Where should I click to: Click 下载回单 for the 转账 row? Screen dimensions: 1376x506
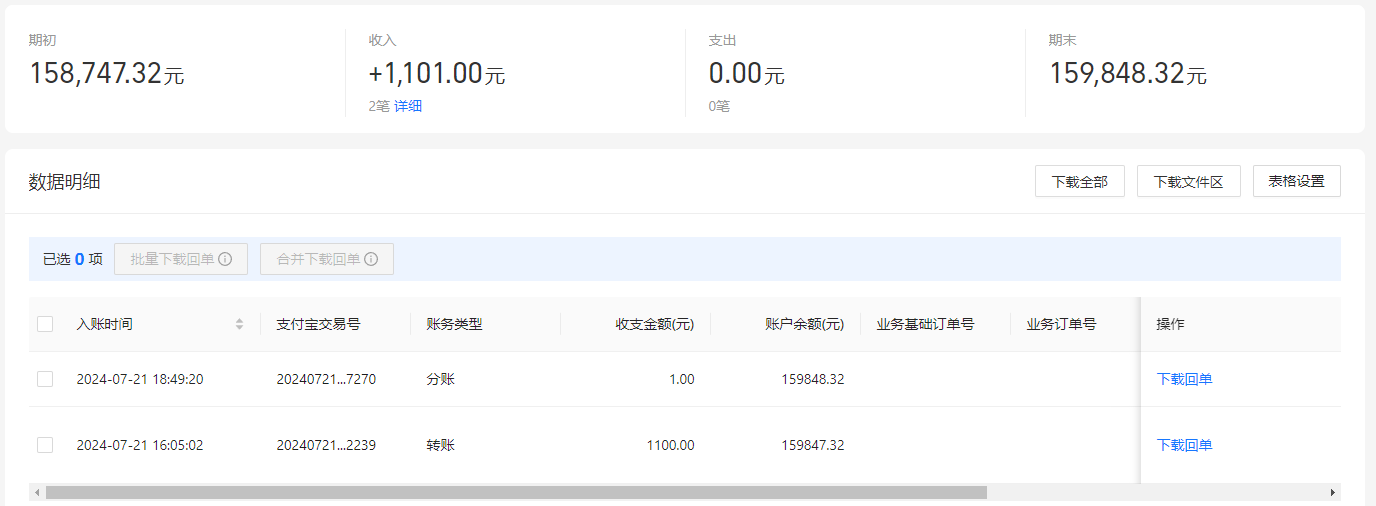click(x=1185, y=445)
